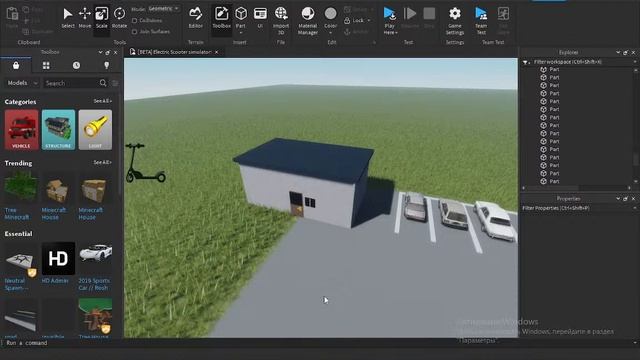The height and width of the screenshot is (360, 640).
Task: Switch Toolbox to the Marketplace bag tab
Action: pyautogui.click(x=16, y=65)
